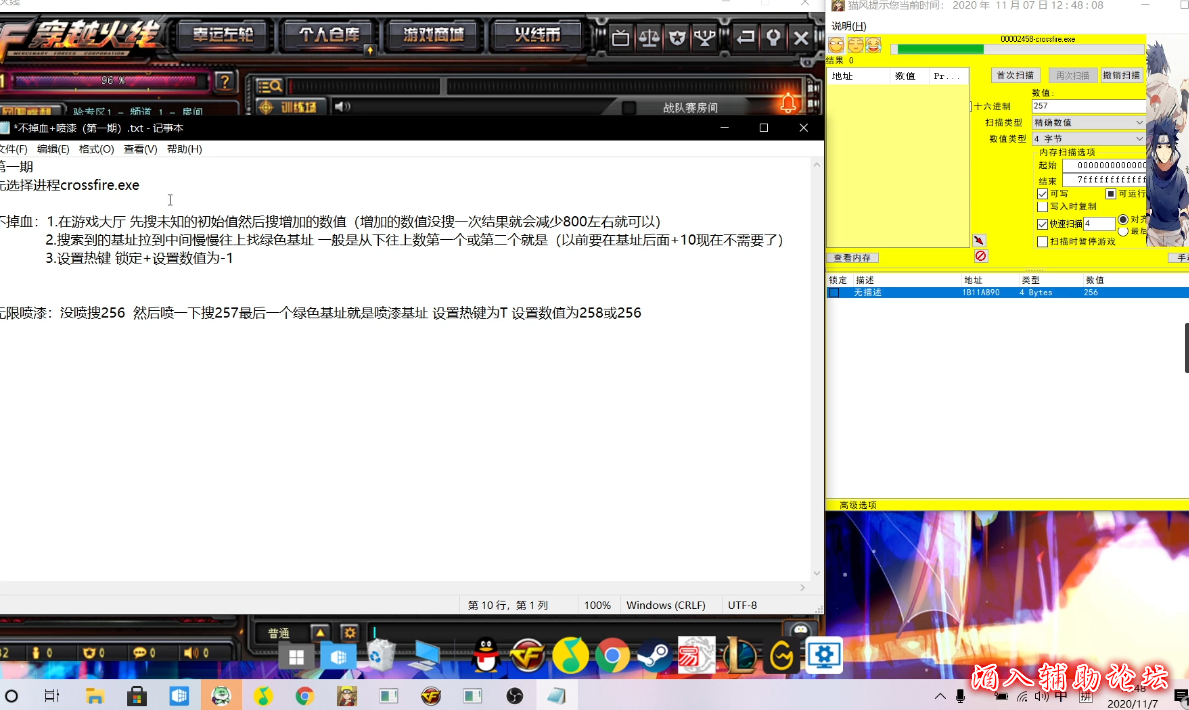Open Steam from the dock

(x=654, y=656)
